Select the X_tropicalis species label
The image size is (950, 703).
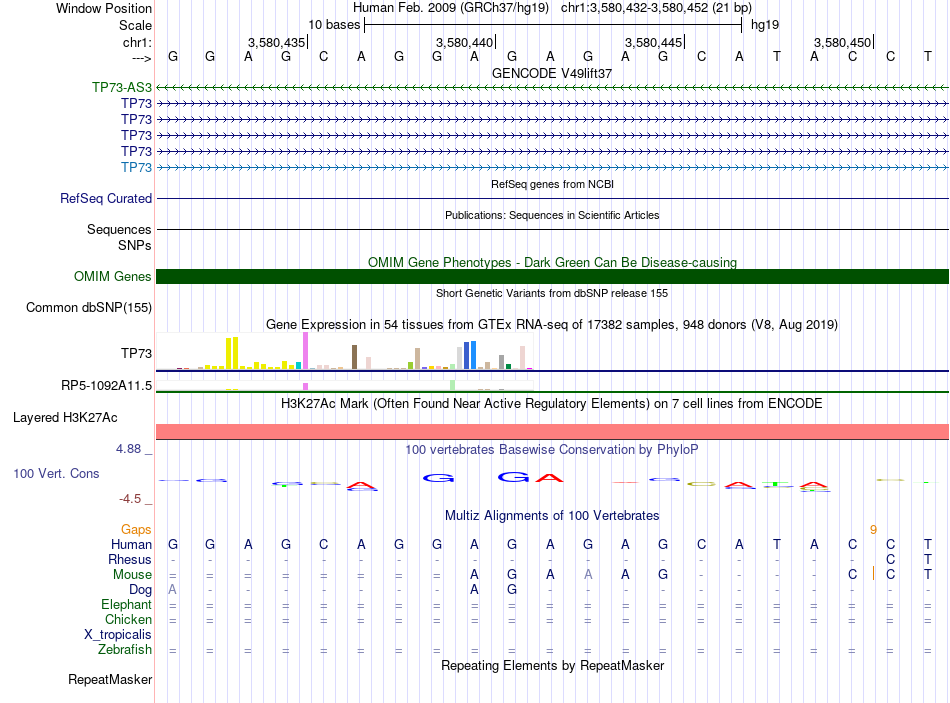pyautogui.click(x=118, y=635)
